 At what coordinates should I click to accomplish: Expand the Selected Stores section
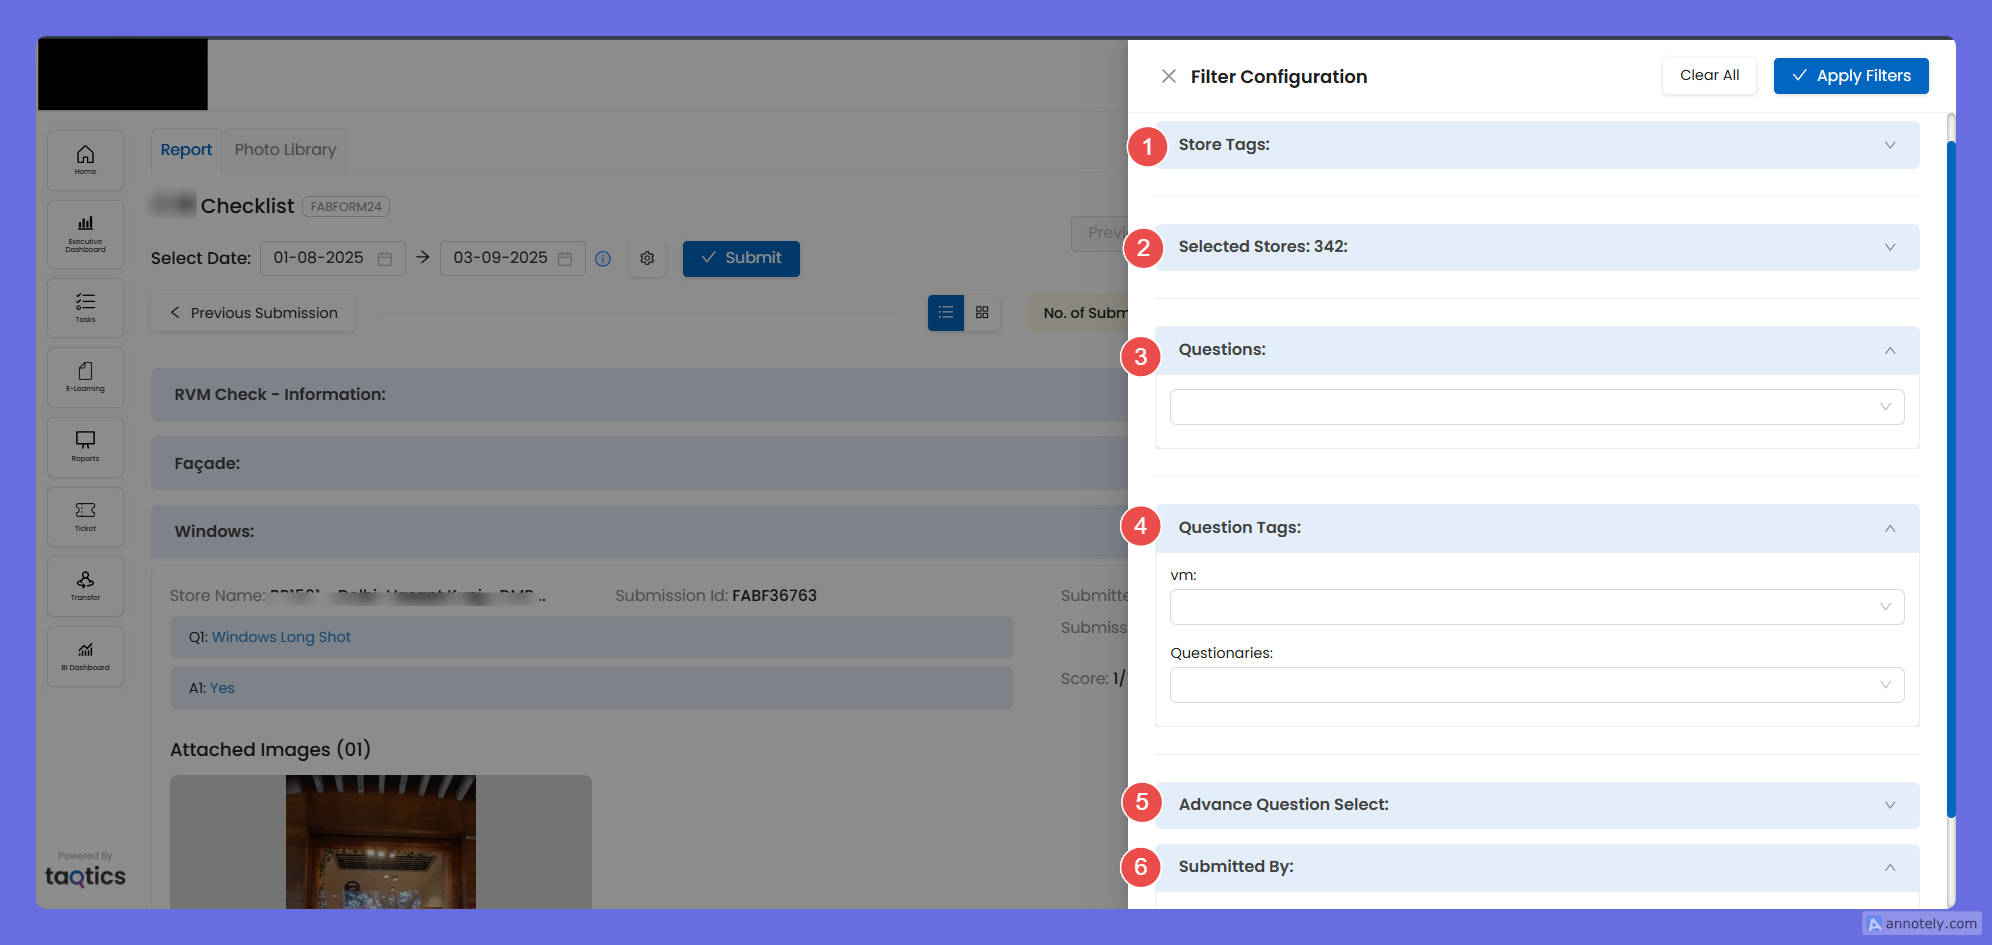1537,247
